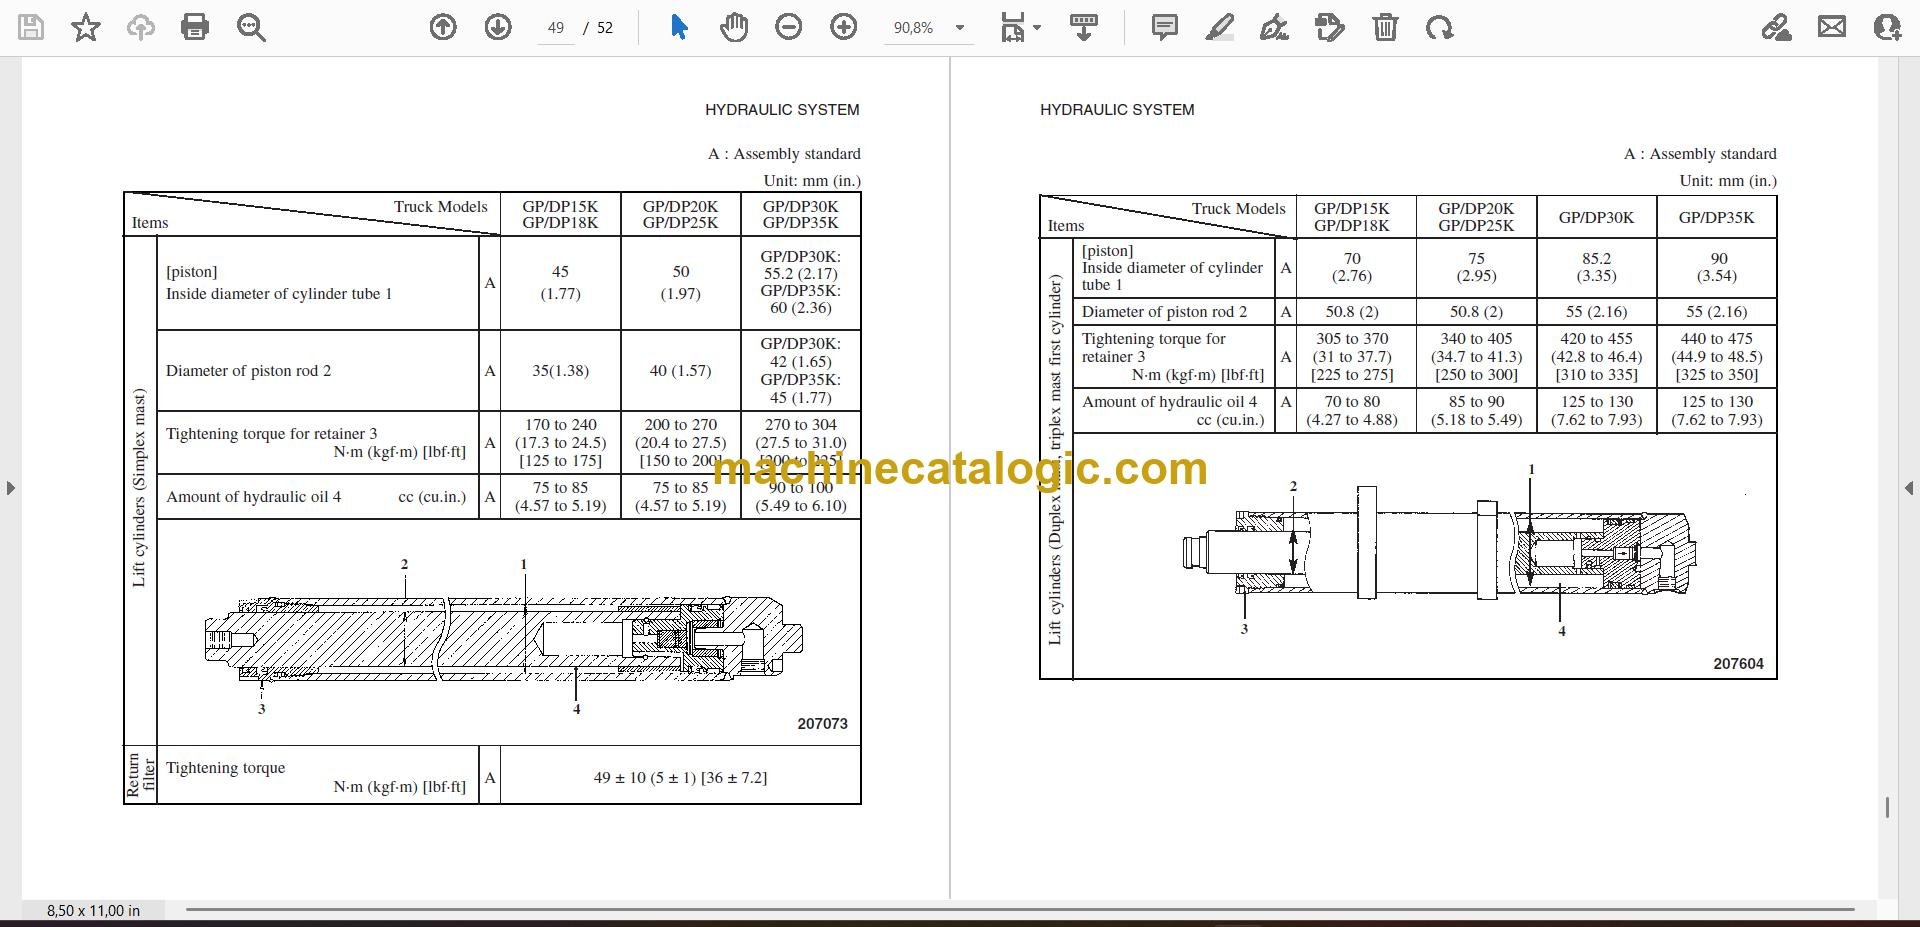Click the '35(1.38)' piston rod cell
This screenshot has width=1920, height=927.
561,371
